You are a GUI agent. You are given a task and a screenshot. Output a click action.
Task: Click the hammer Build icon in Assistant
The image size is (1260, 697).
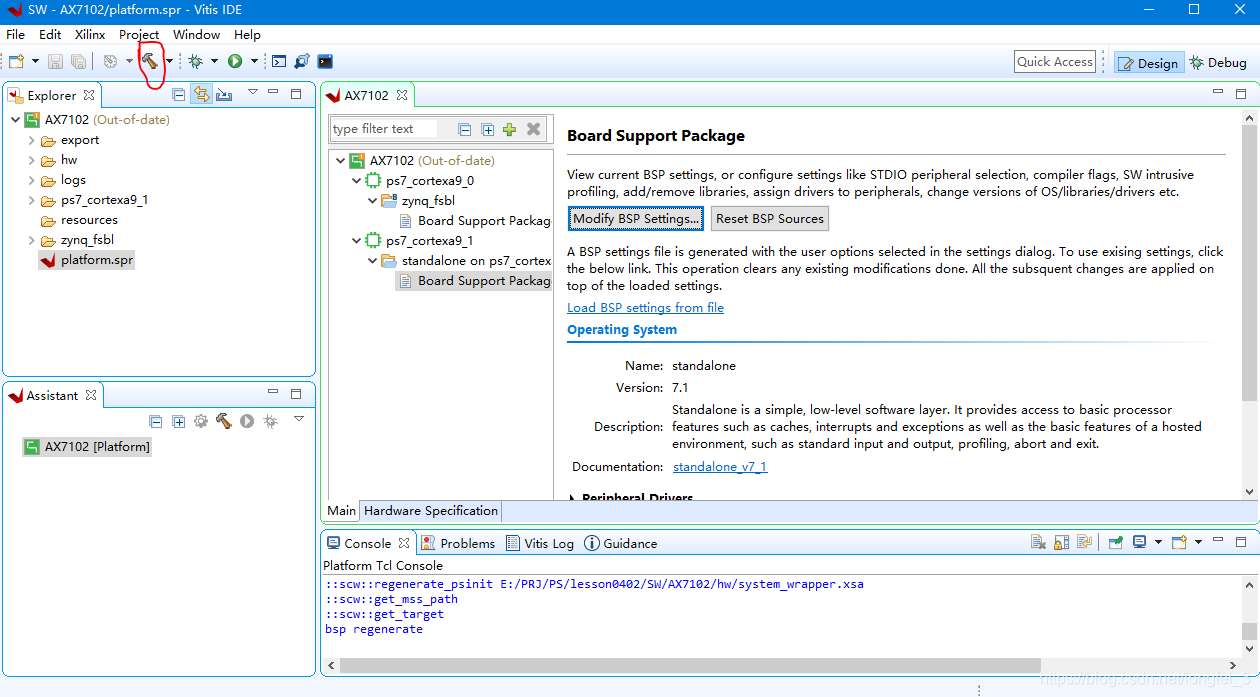tap(224, 421)
